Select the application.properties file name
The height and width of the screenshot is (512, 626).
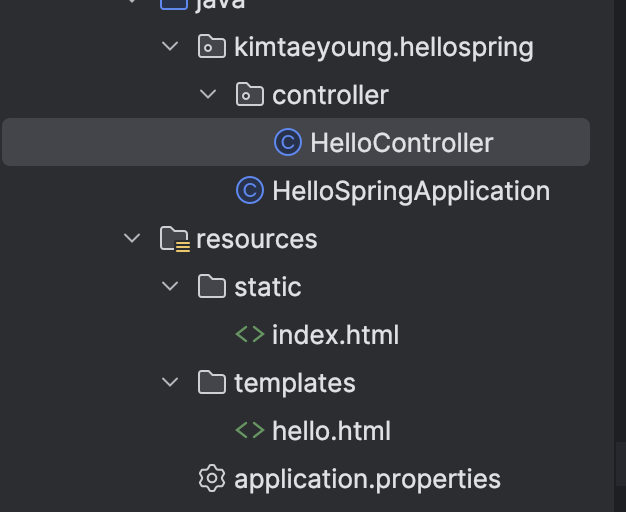[367, 479]
